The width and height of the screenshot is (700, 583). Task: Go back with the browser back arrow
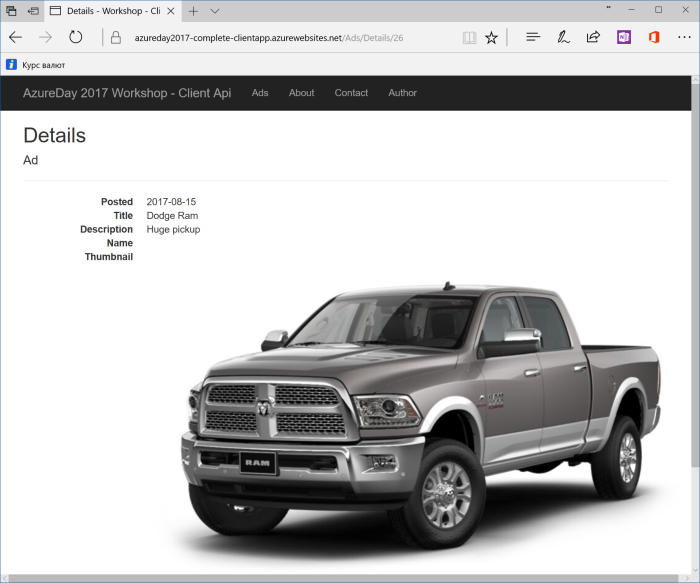[x=15, y=37]
